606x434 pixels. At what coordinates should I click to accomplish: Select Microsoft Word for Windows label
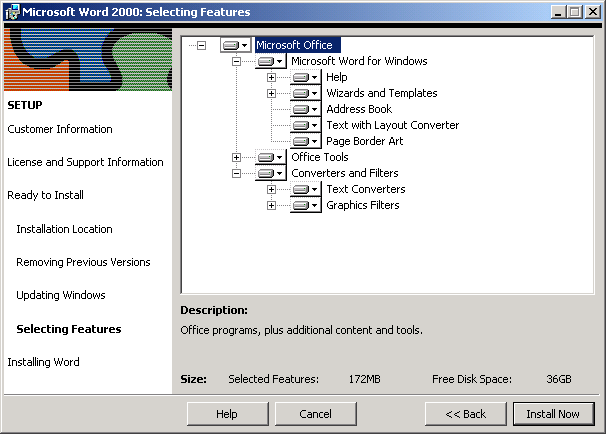click(359, 61)
